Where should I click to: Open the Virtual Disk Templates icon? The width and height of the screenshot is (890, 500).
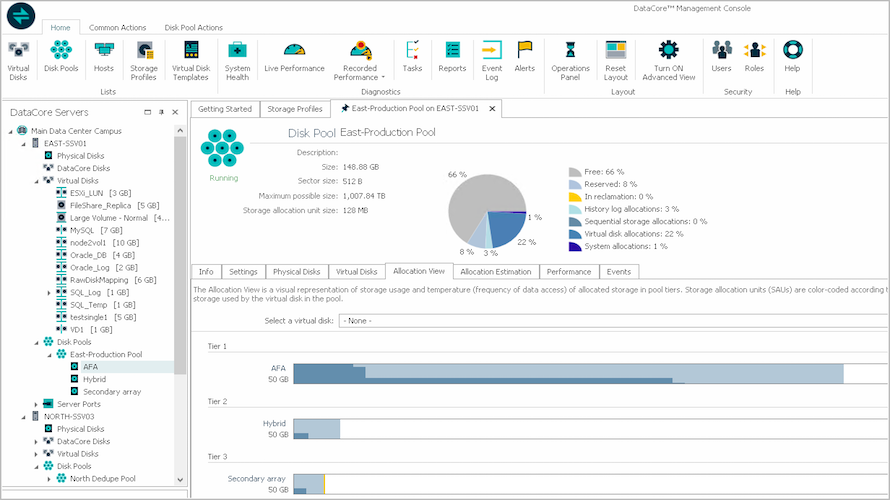coord(191,61)
